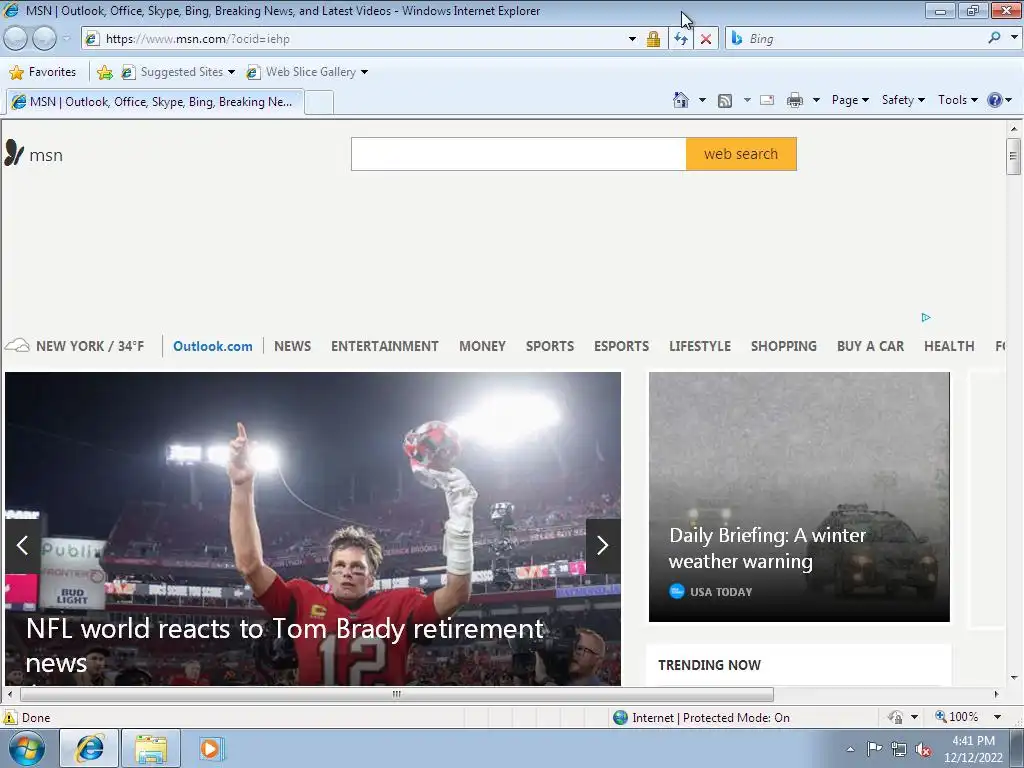Click the network tray icon

[x=899, y=749]
